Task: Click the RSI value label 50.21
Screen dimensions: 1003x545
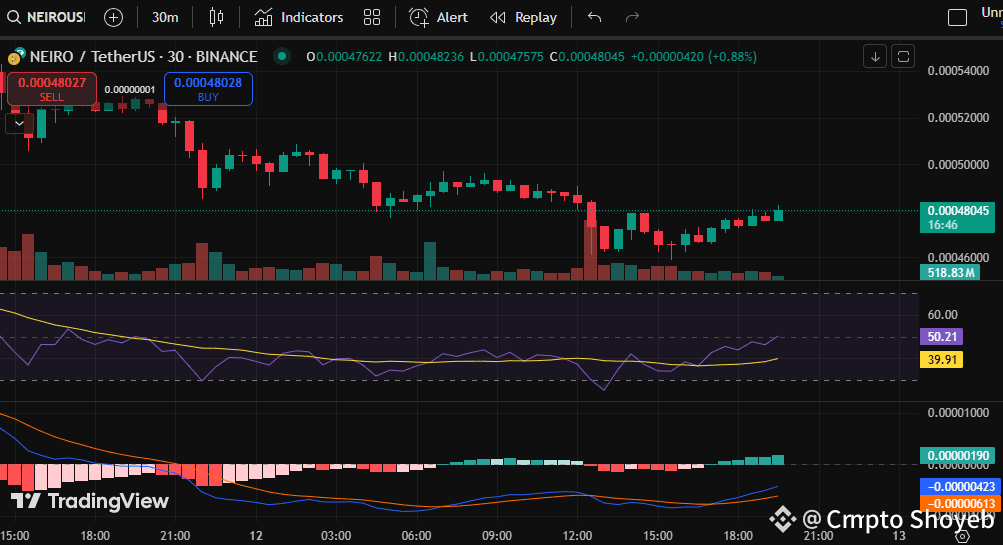Action: click(x=941, y=336)
